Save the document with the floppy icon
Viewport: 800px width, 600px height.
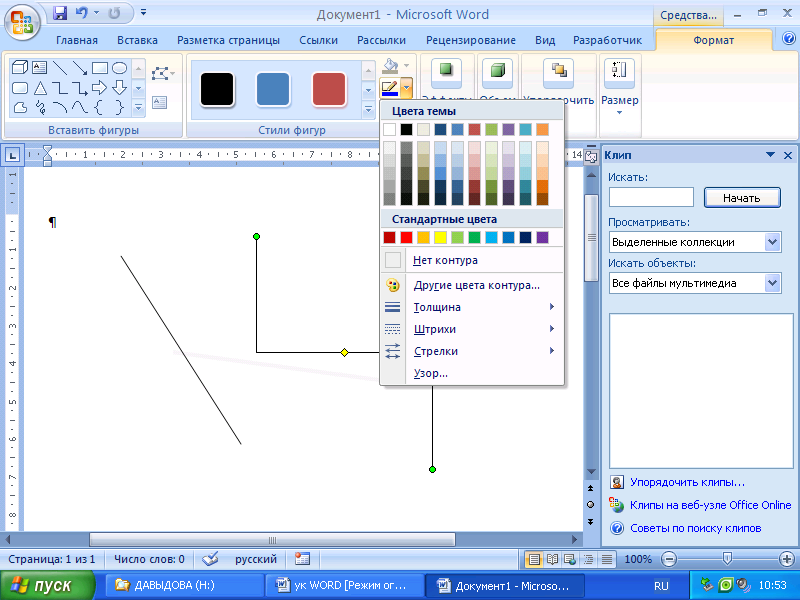click(60, 13)
